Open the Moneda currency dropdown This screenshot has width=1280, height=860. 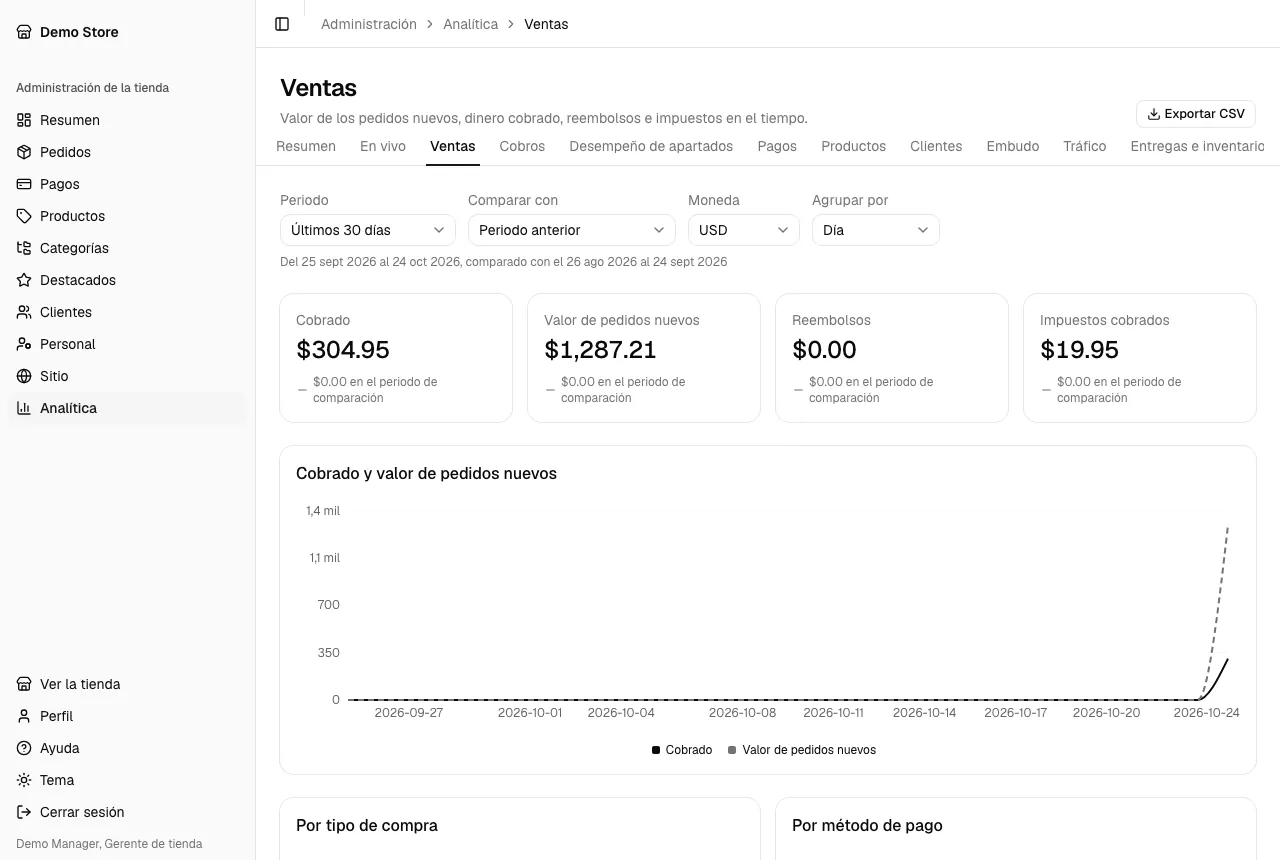click(744, 230)
